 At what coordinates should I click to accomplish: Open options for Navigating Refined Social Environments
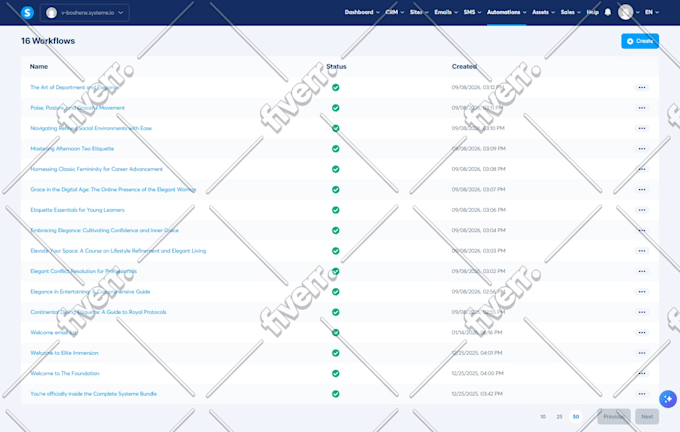[642, 128]
